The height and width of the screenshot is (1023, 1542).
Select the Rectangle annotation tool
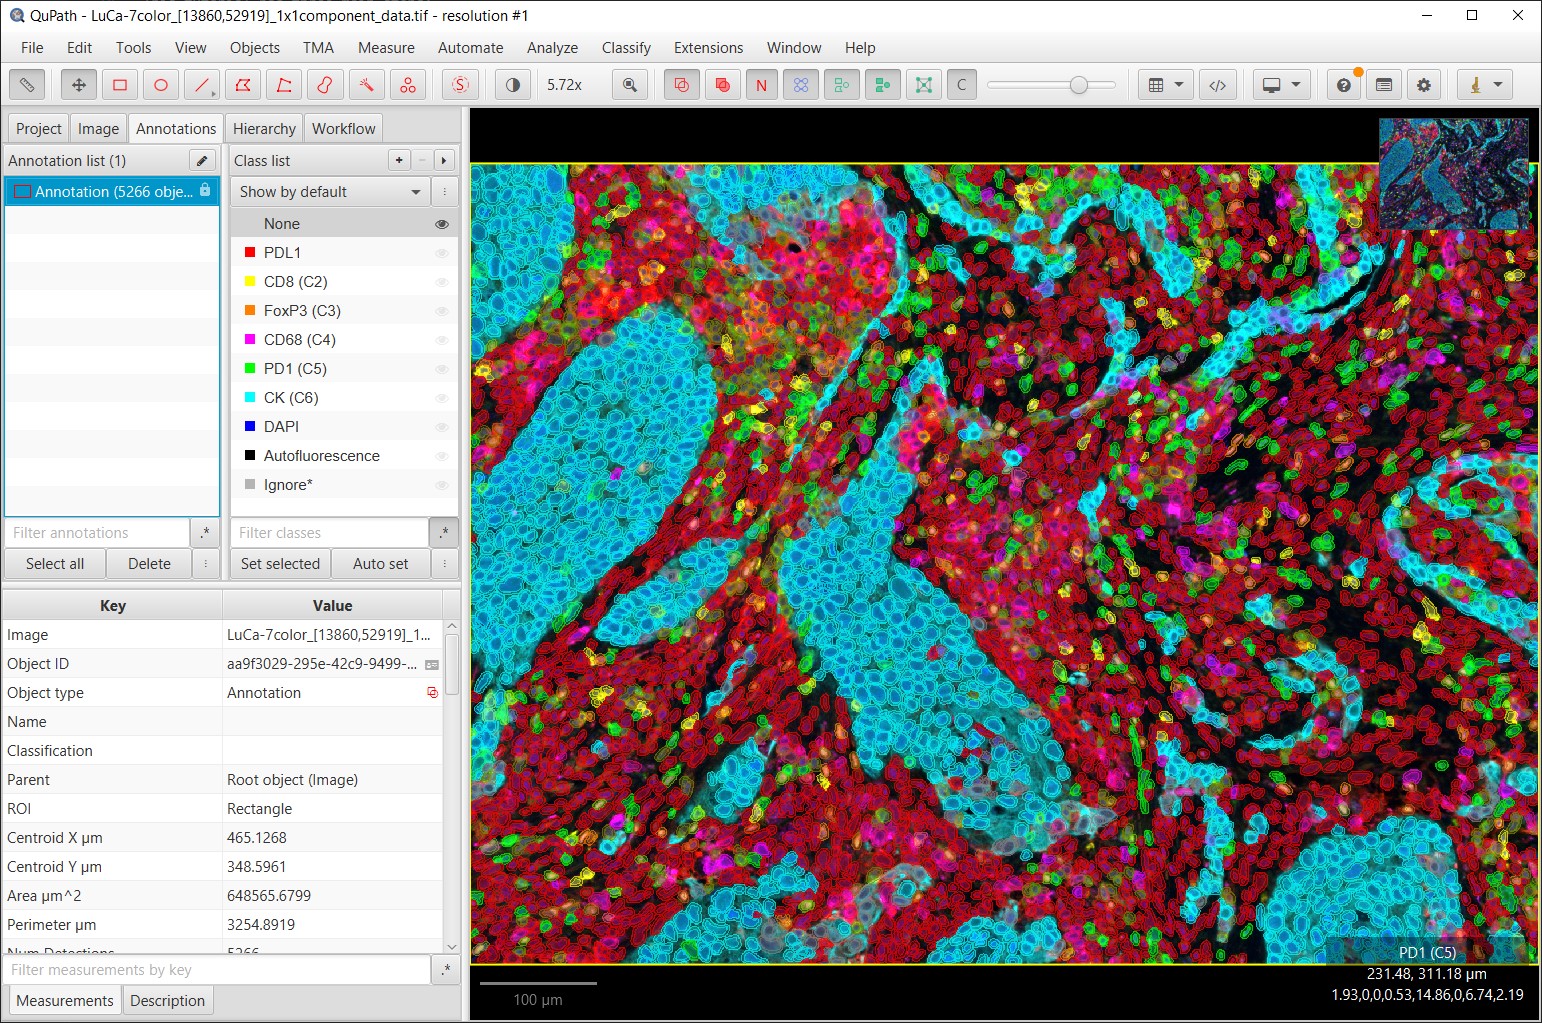[120, 85]
